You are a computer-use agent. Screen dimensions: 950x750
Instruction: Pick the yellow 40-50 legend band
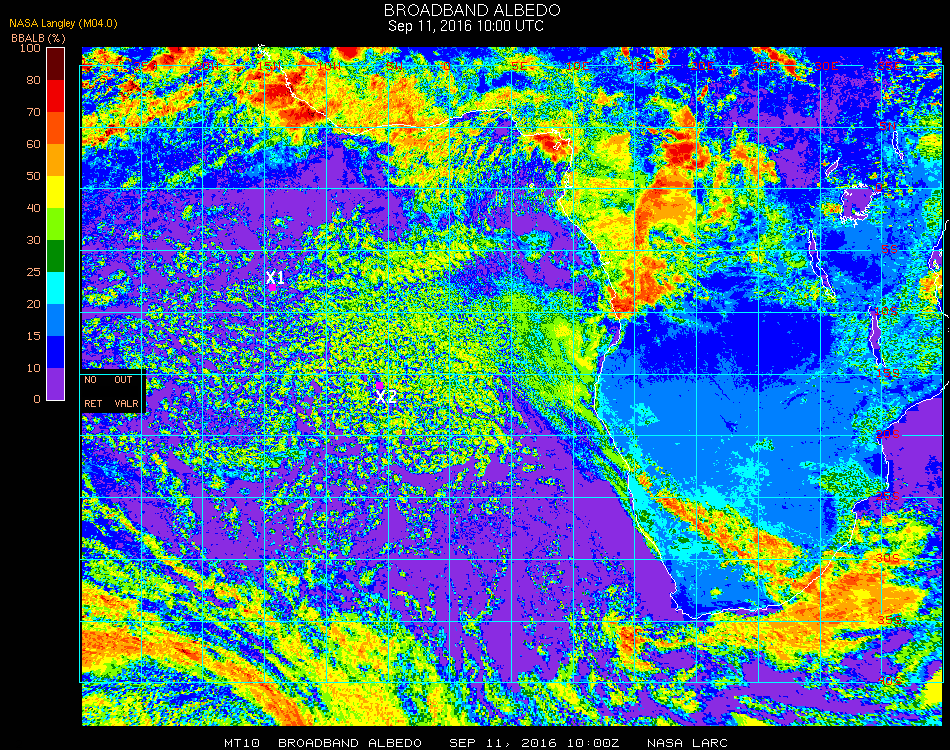pos(56,192)
